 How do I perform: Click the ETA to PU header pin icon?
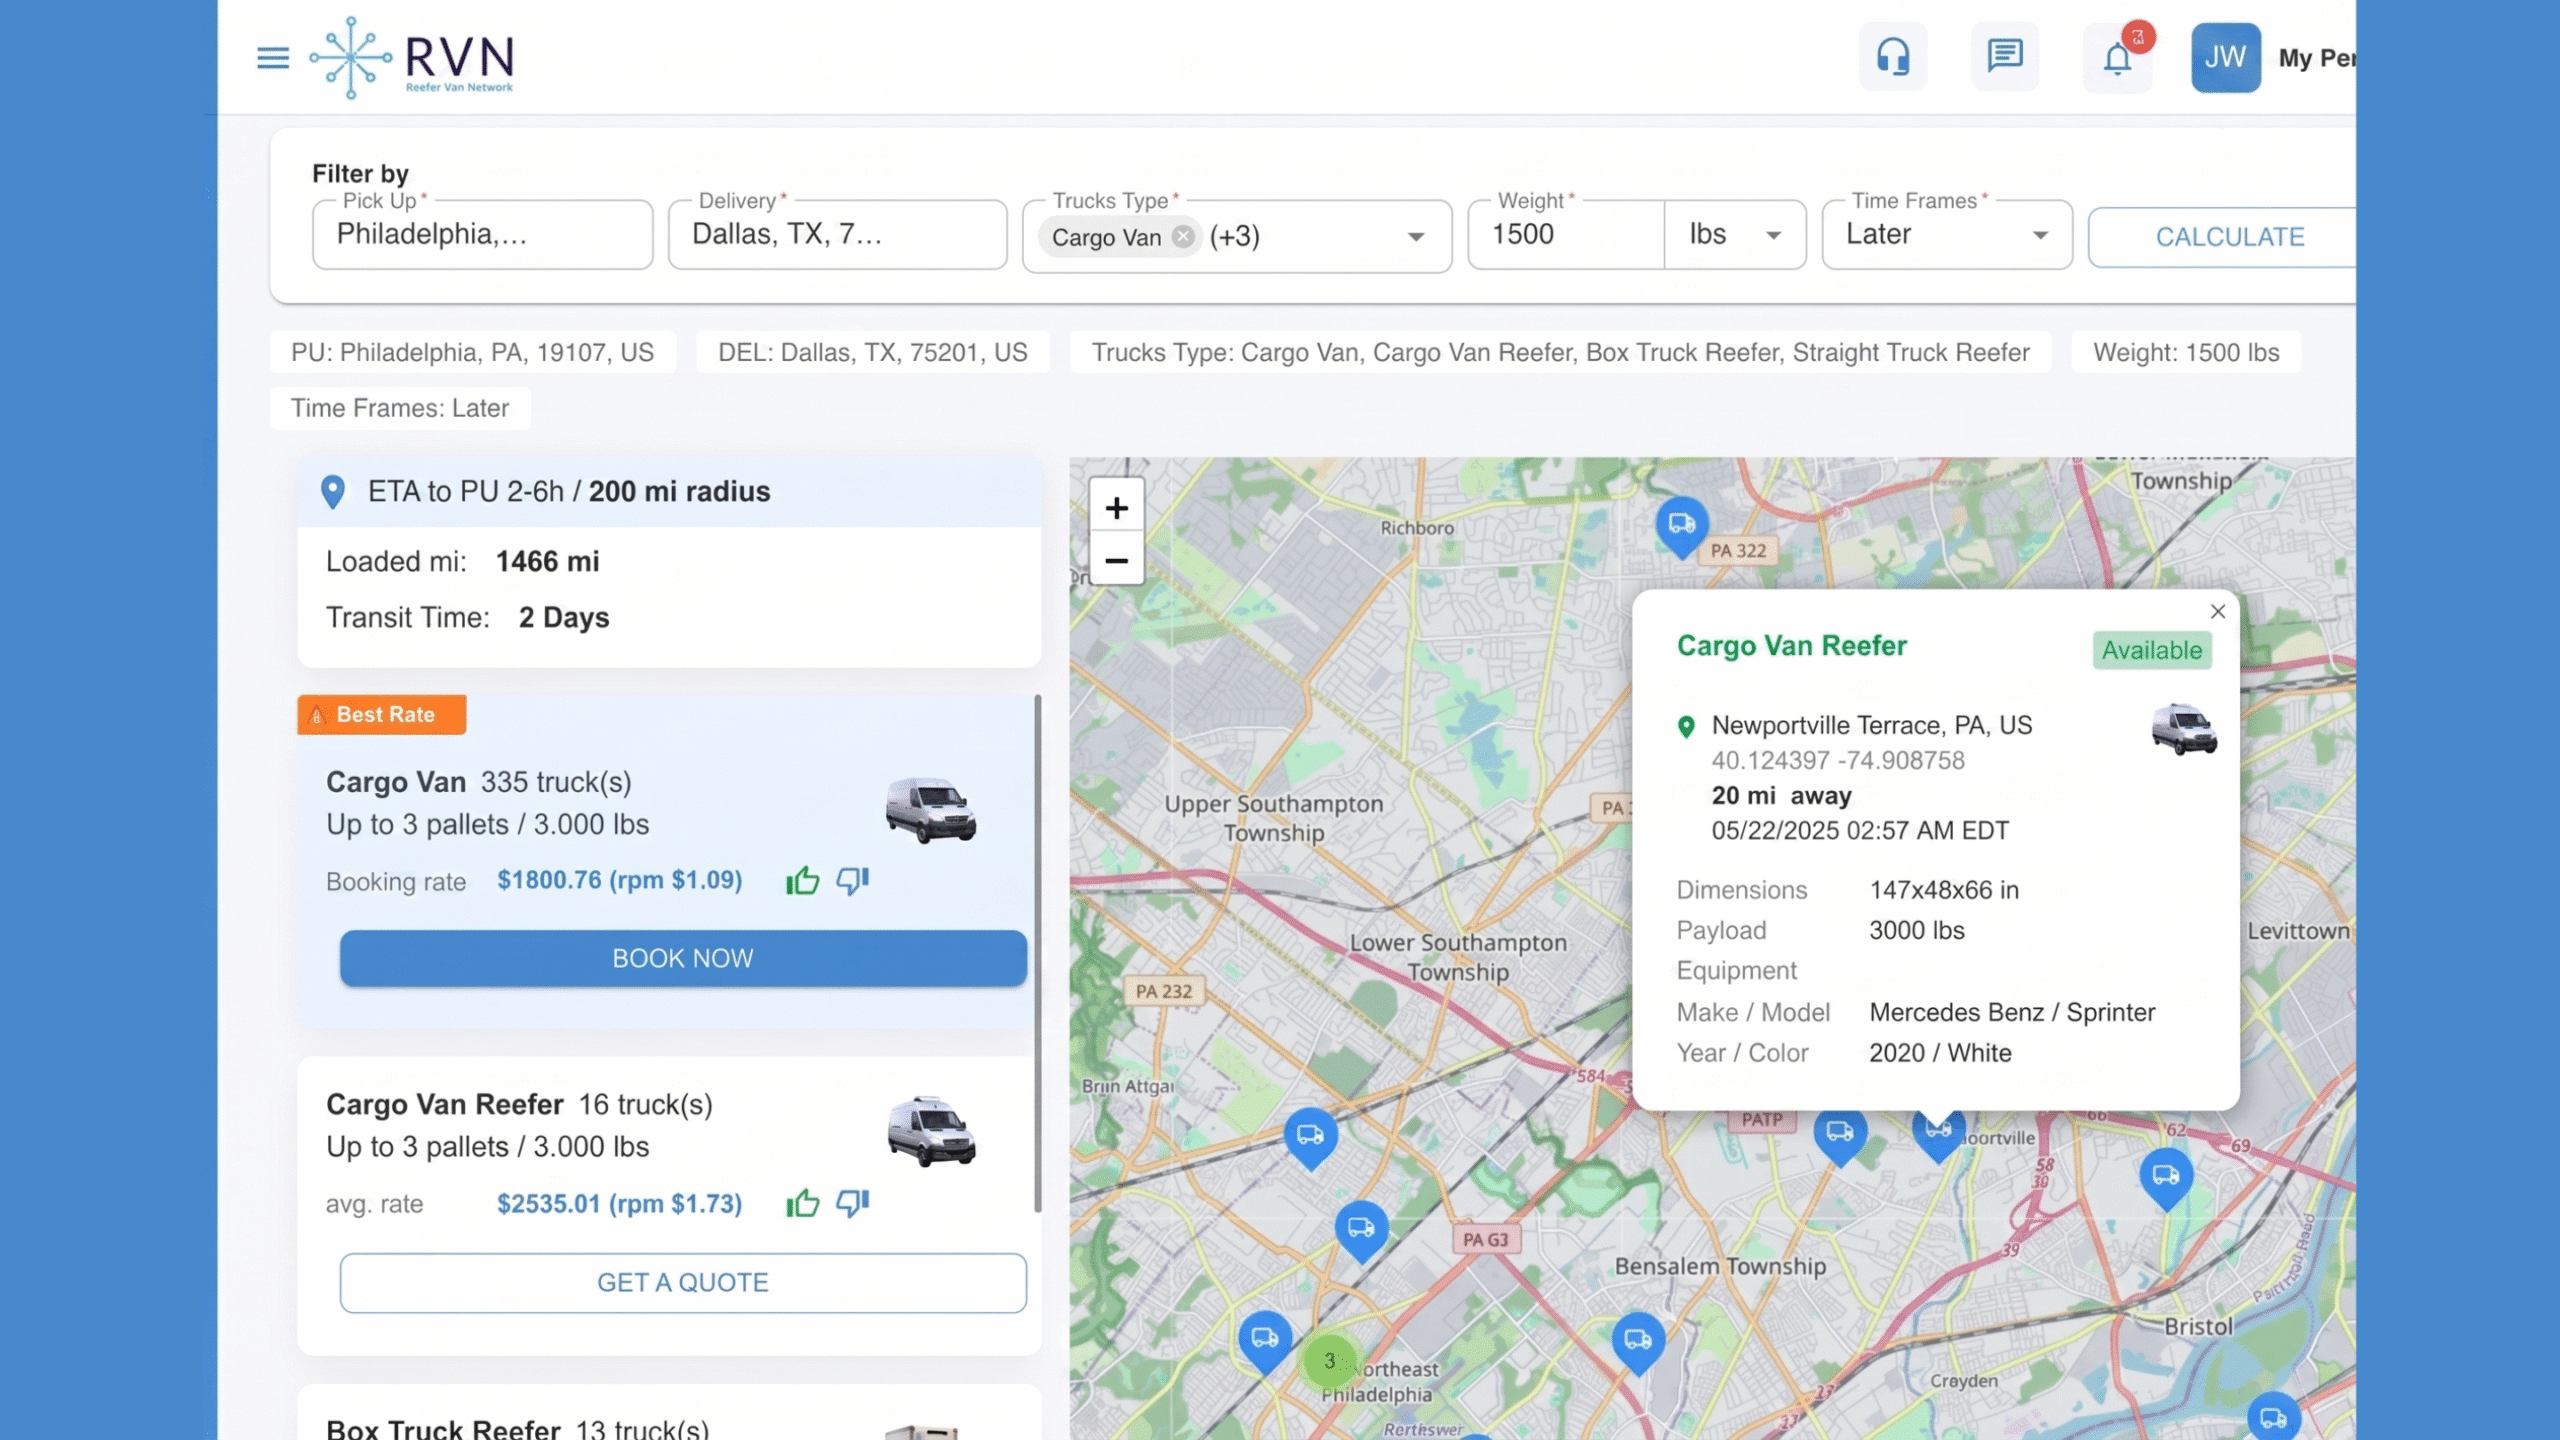[333, 492]
